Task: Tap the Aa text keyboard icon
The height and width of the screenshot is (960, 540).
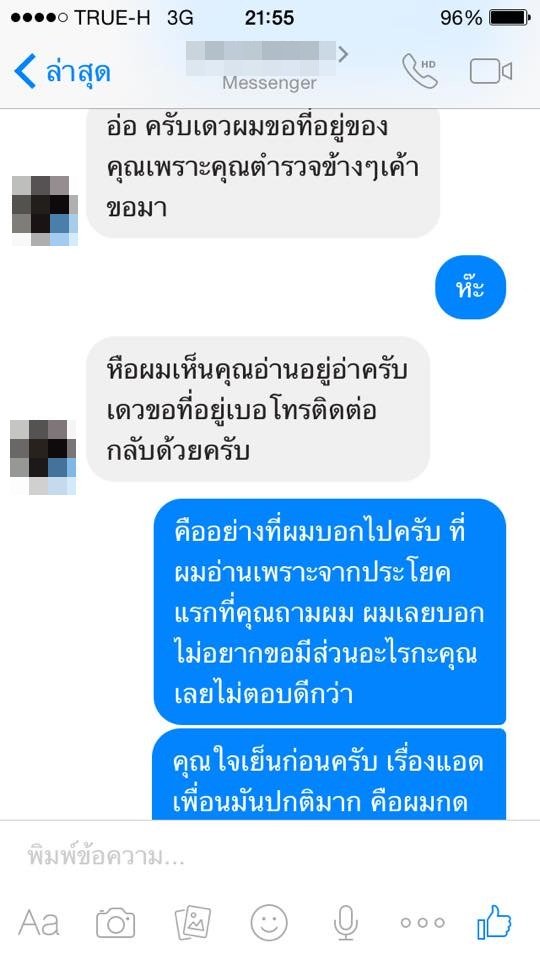Action: click(39, 923)
